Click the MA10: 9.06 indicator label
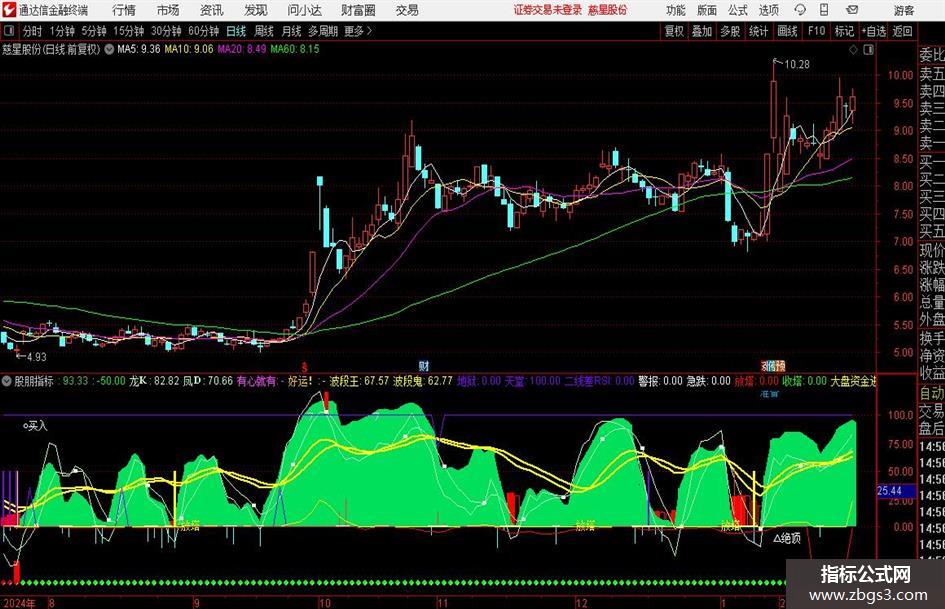Viewport: 945px width, 609px height. [189, 49]
